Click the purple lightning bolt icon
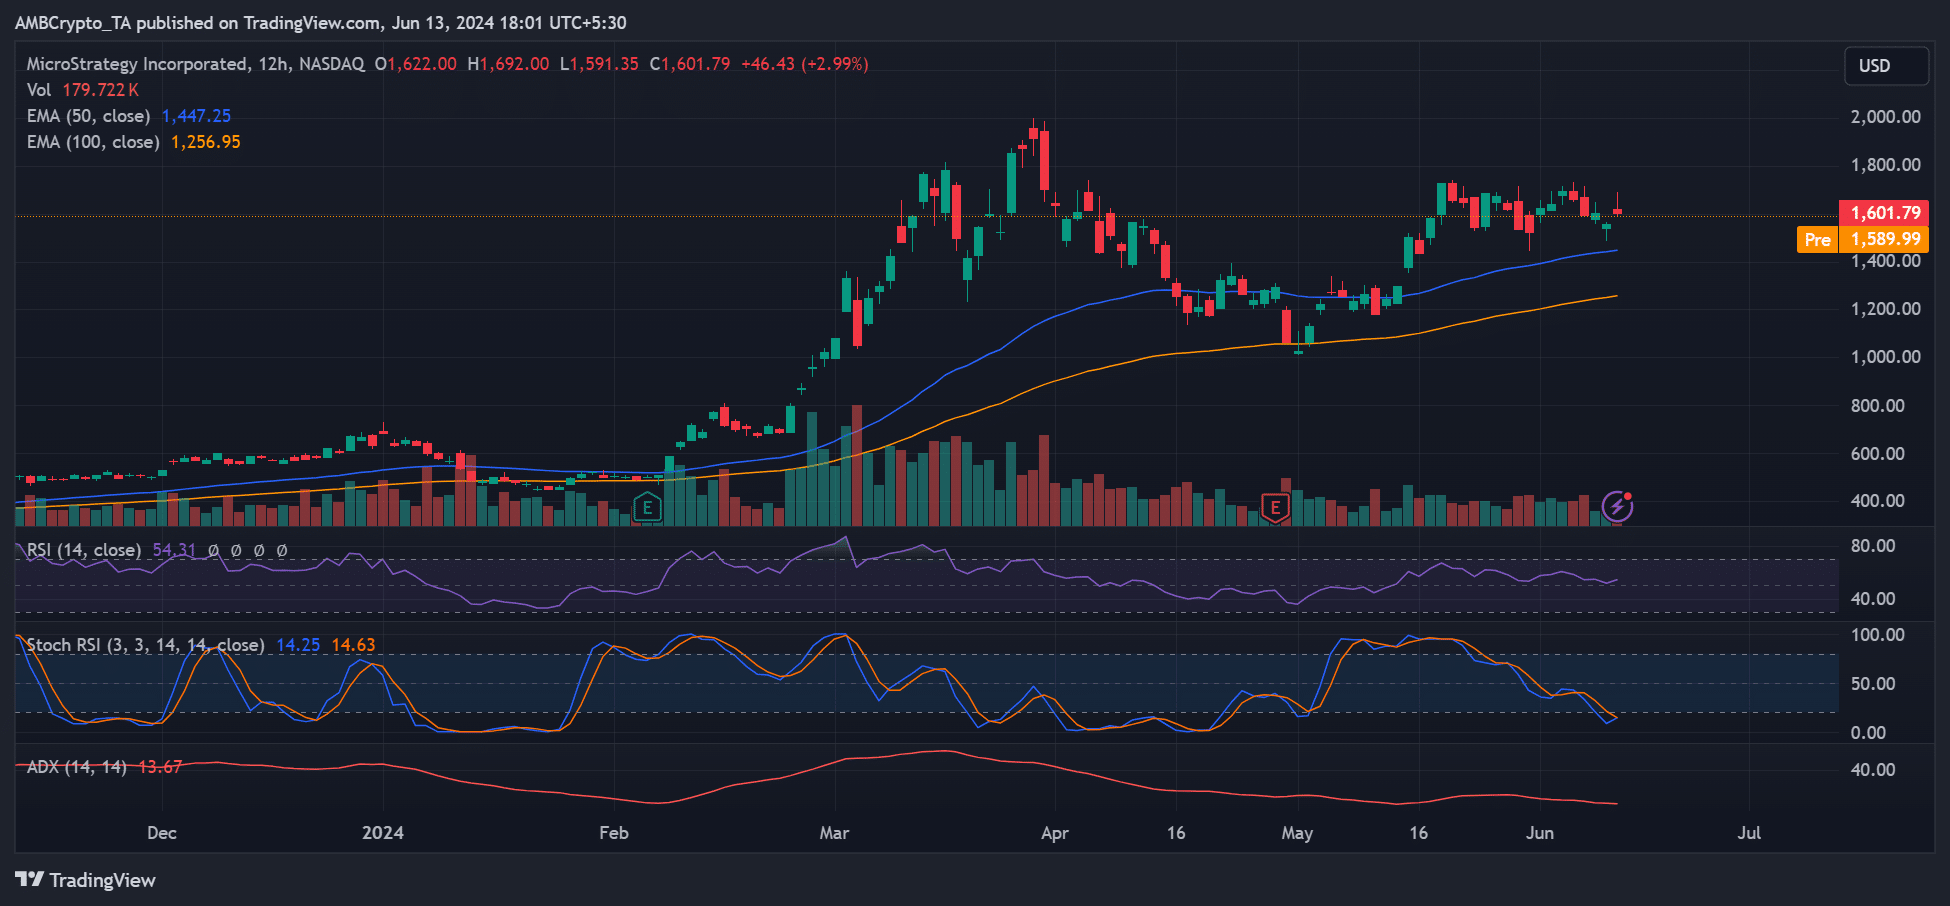The image size is (1950, 906). click(1617, 507)
